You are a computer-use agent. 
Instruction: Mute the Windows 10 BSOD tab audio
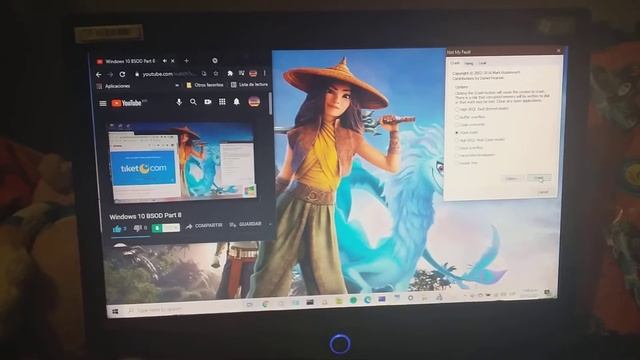[x=164, y=61]
